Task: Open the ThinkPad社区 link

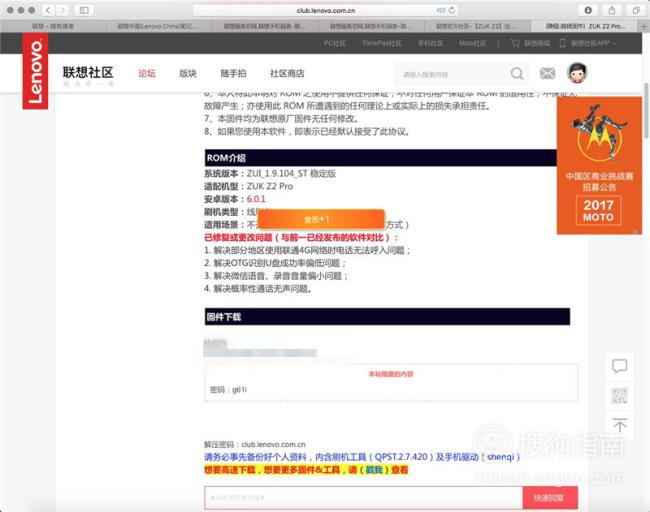Action: [x=381, y=43]
